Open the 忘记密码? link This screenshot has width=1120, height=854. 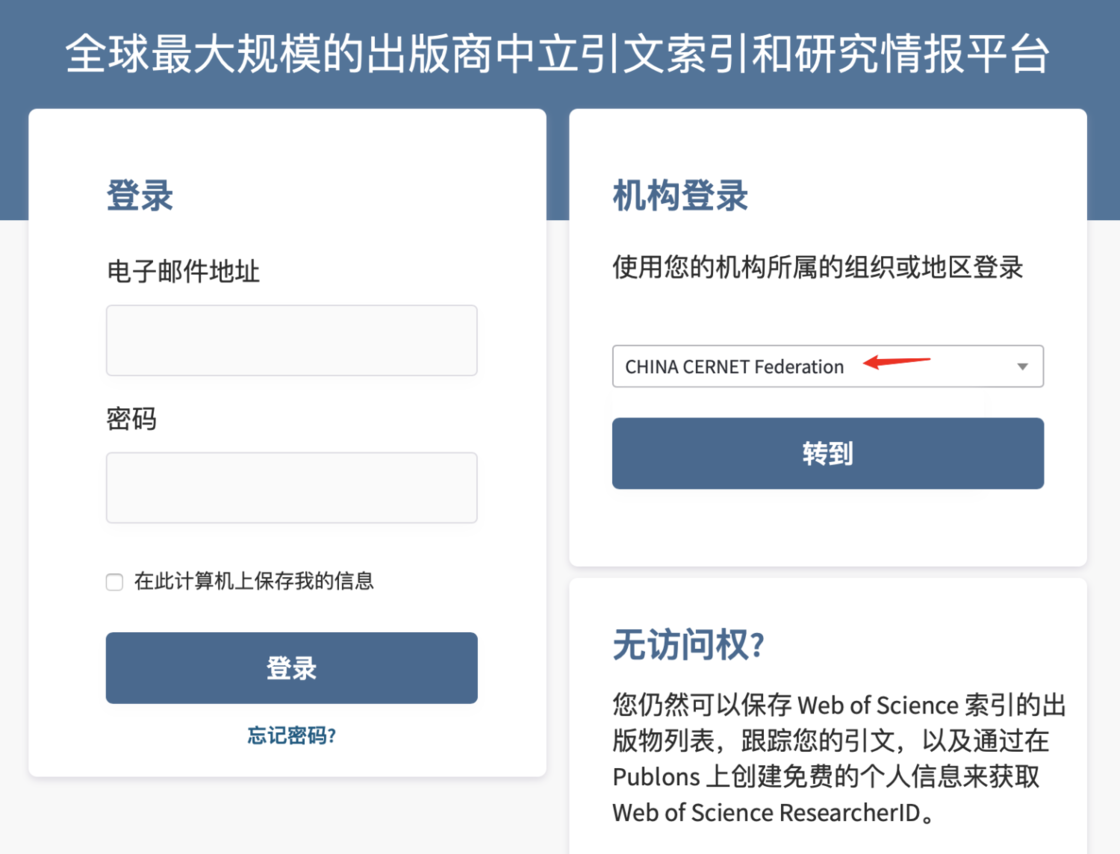291,735
